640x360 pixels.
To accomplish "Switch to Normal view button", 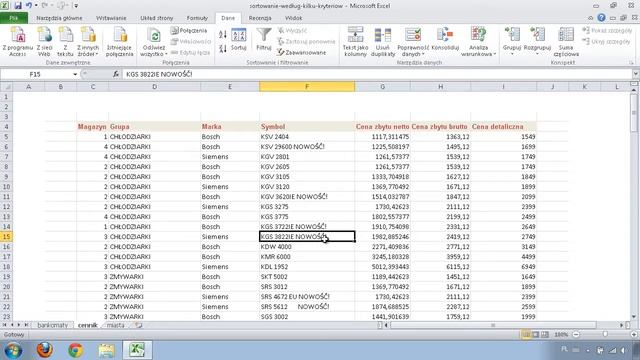I will coord(527,335).
